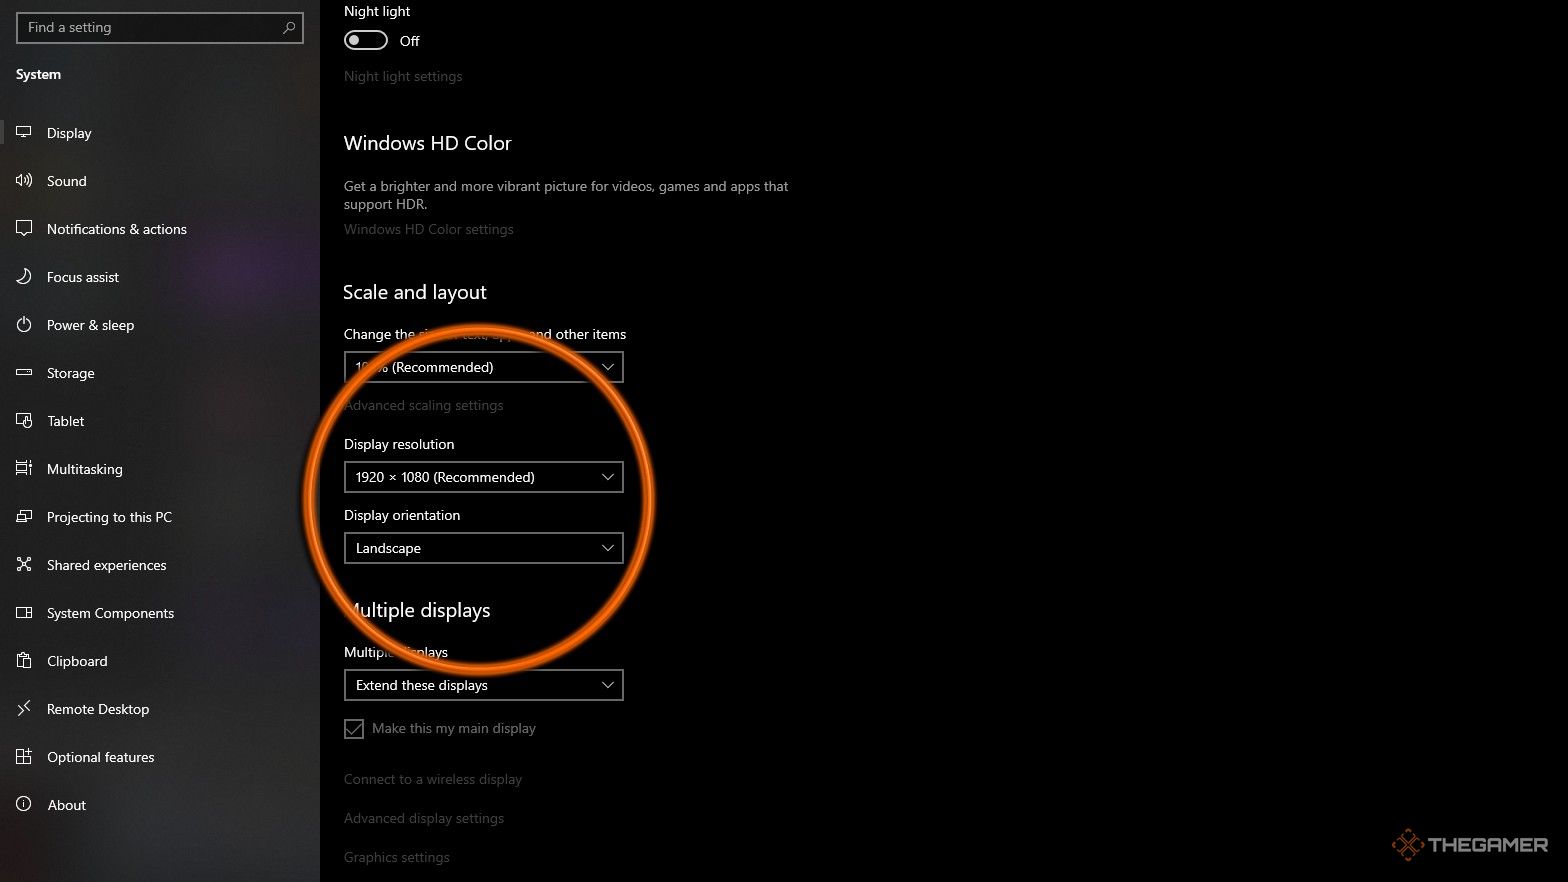Click the Scale and layout heading

(x=415, y=292)
